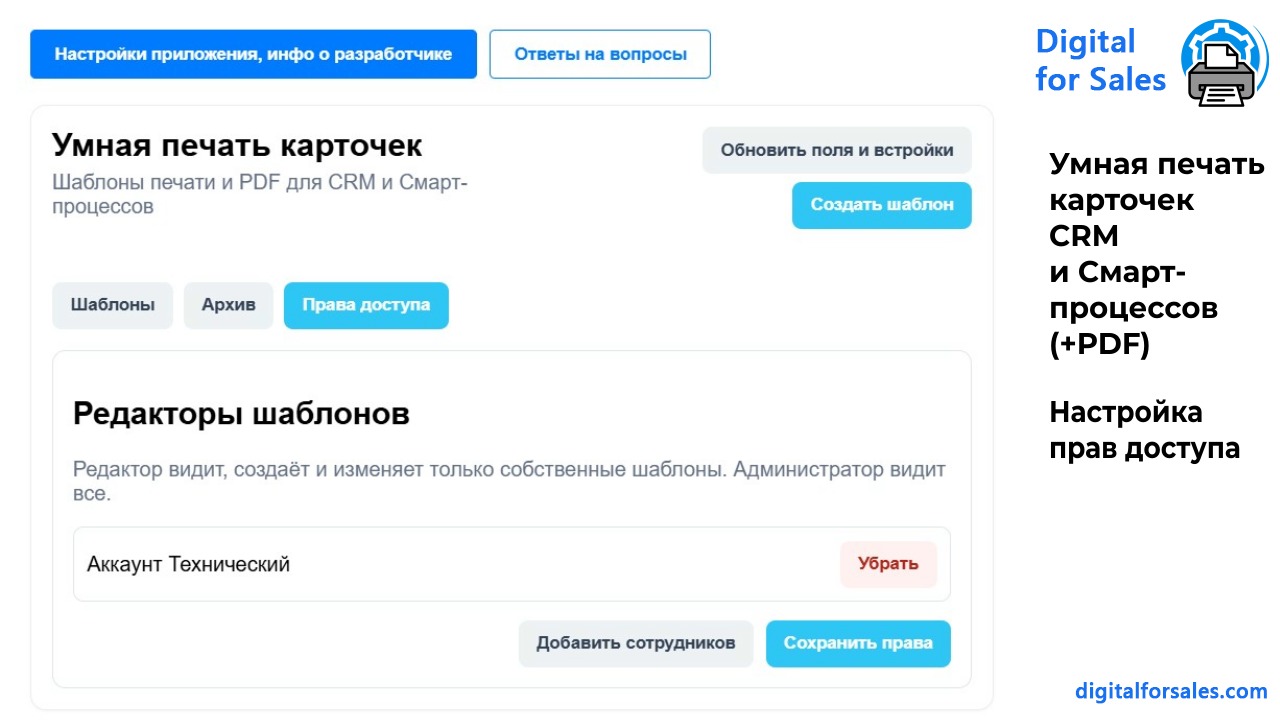1280x720 pixels.
Task: Open the "Ответы на вопросы" button
Action: [x=600, y=54]
